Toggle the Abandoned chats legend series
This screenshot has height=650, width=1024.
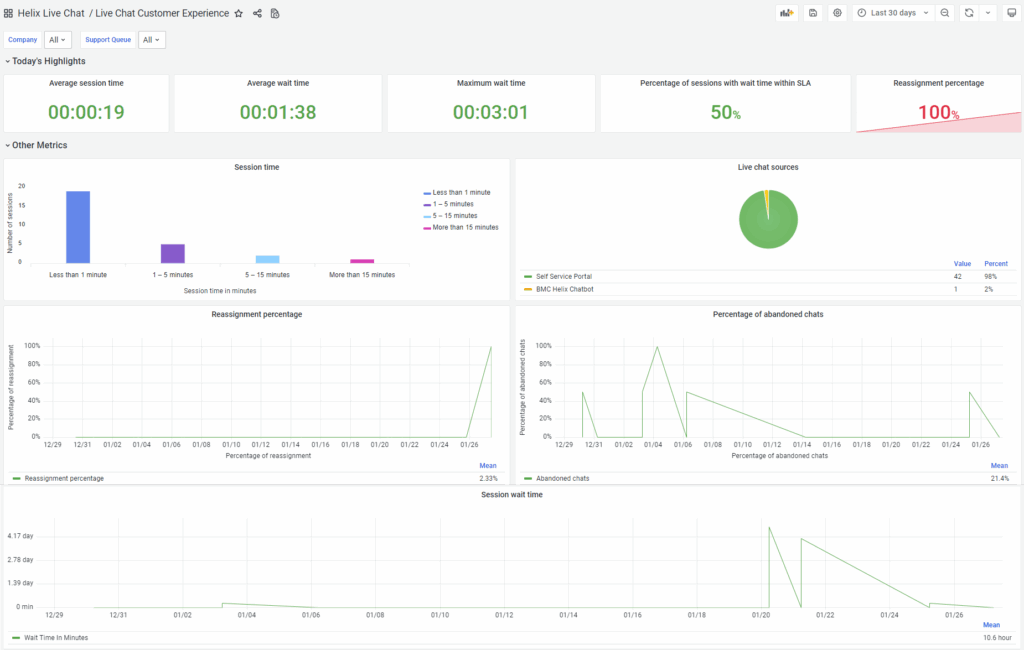pyautogui.click(x=561, y=478)
